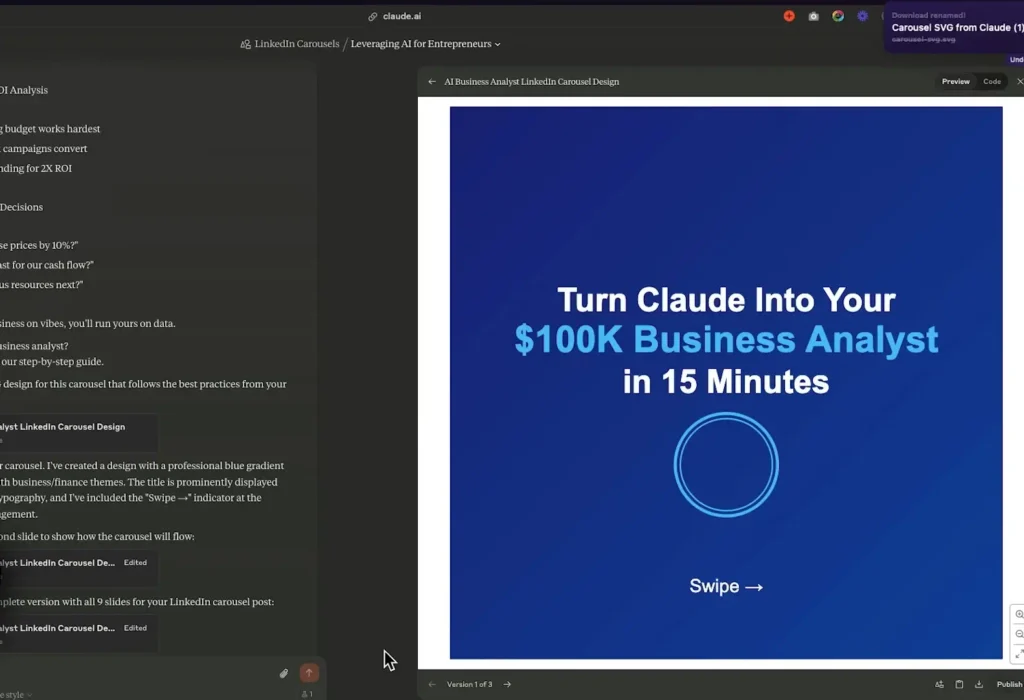
Task: Open the multicolored circle browser extension
Action: [x=838, y=16]
